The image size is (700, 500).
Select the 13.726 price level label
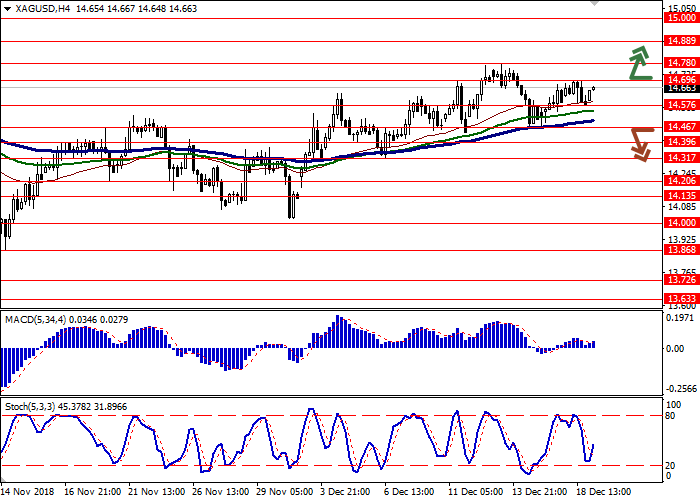681,281
